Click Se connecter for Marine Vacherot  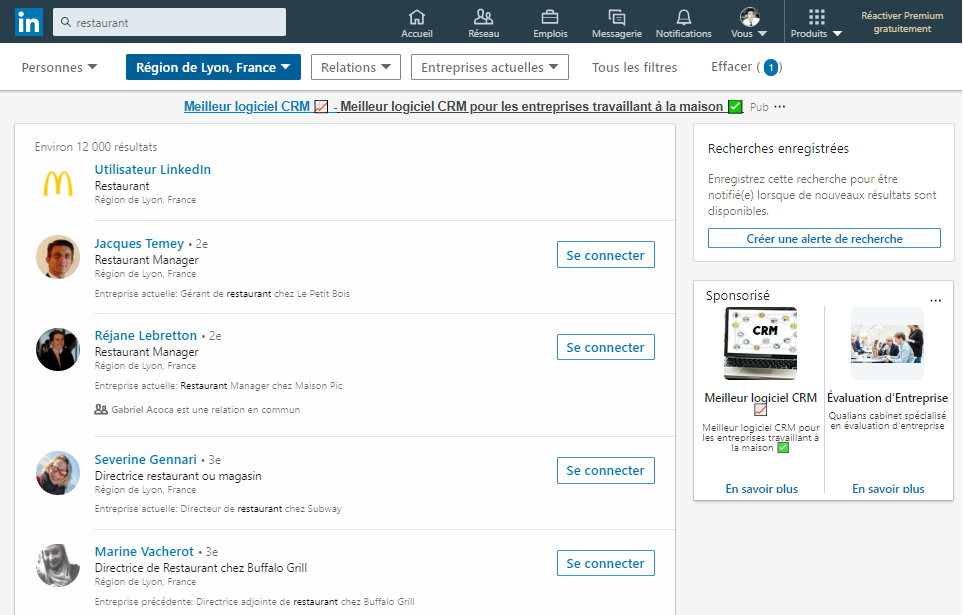[606, 563]
